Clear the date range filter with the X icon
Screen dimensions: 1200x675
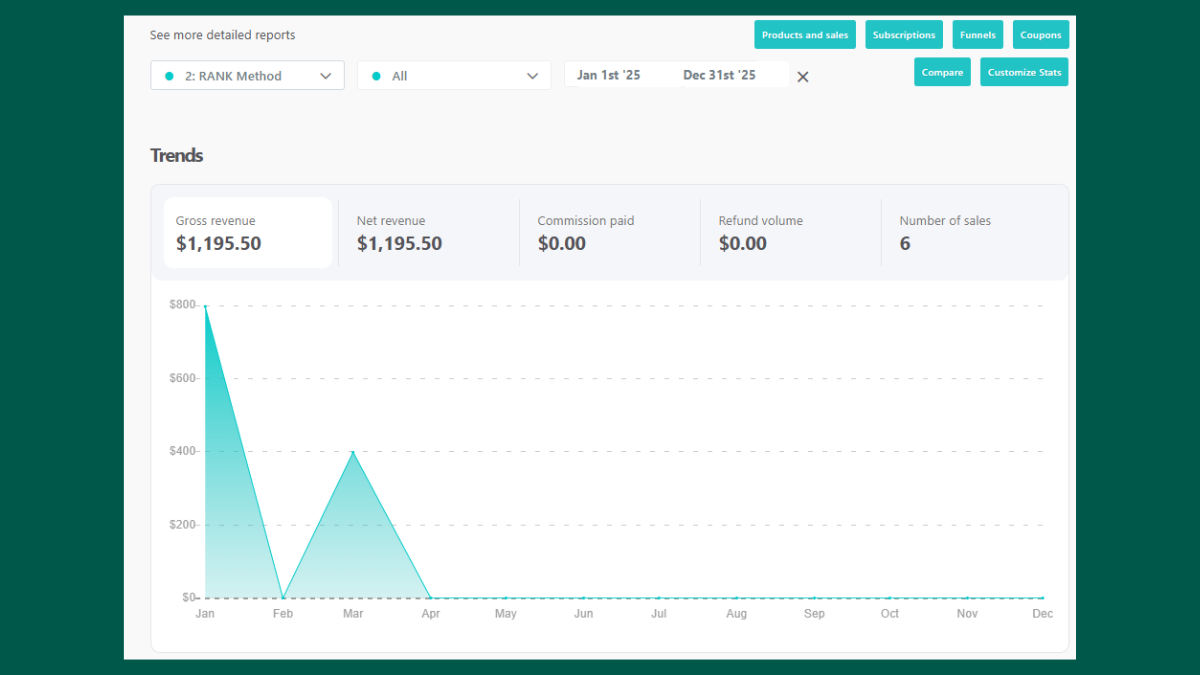802,76
